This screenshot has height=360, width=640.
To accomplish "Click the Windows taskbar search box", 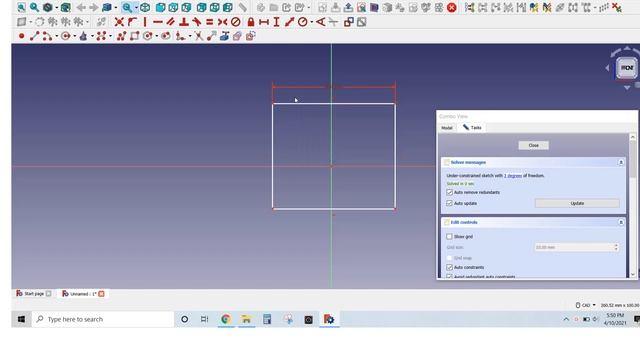I will point(102,319).
